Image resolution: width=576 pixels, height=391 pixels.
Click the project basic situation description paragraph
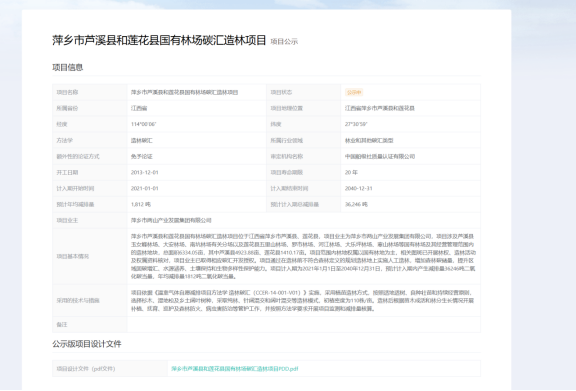(x=303, y=257)
